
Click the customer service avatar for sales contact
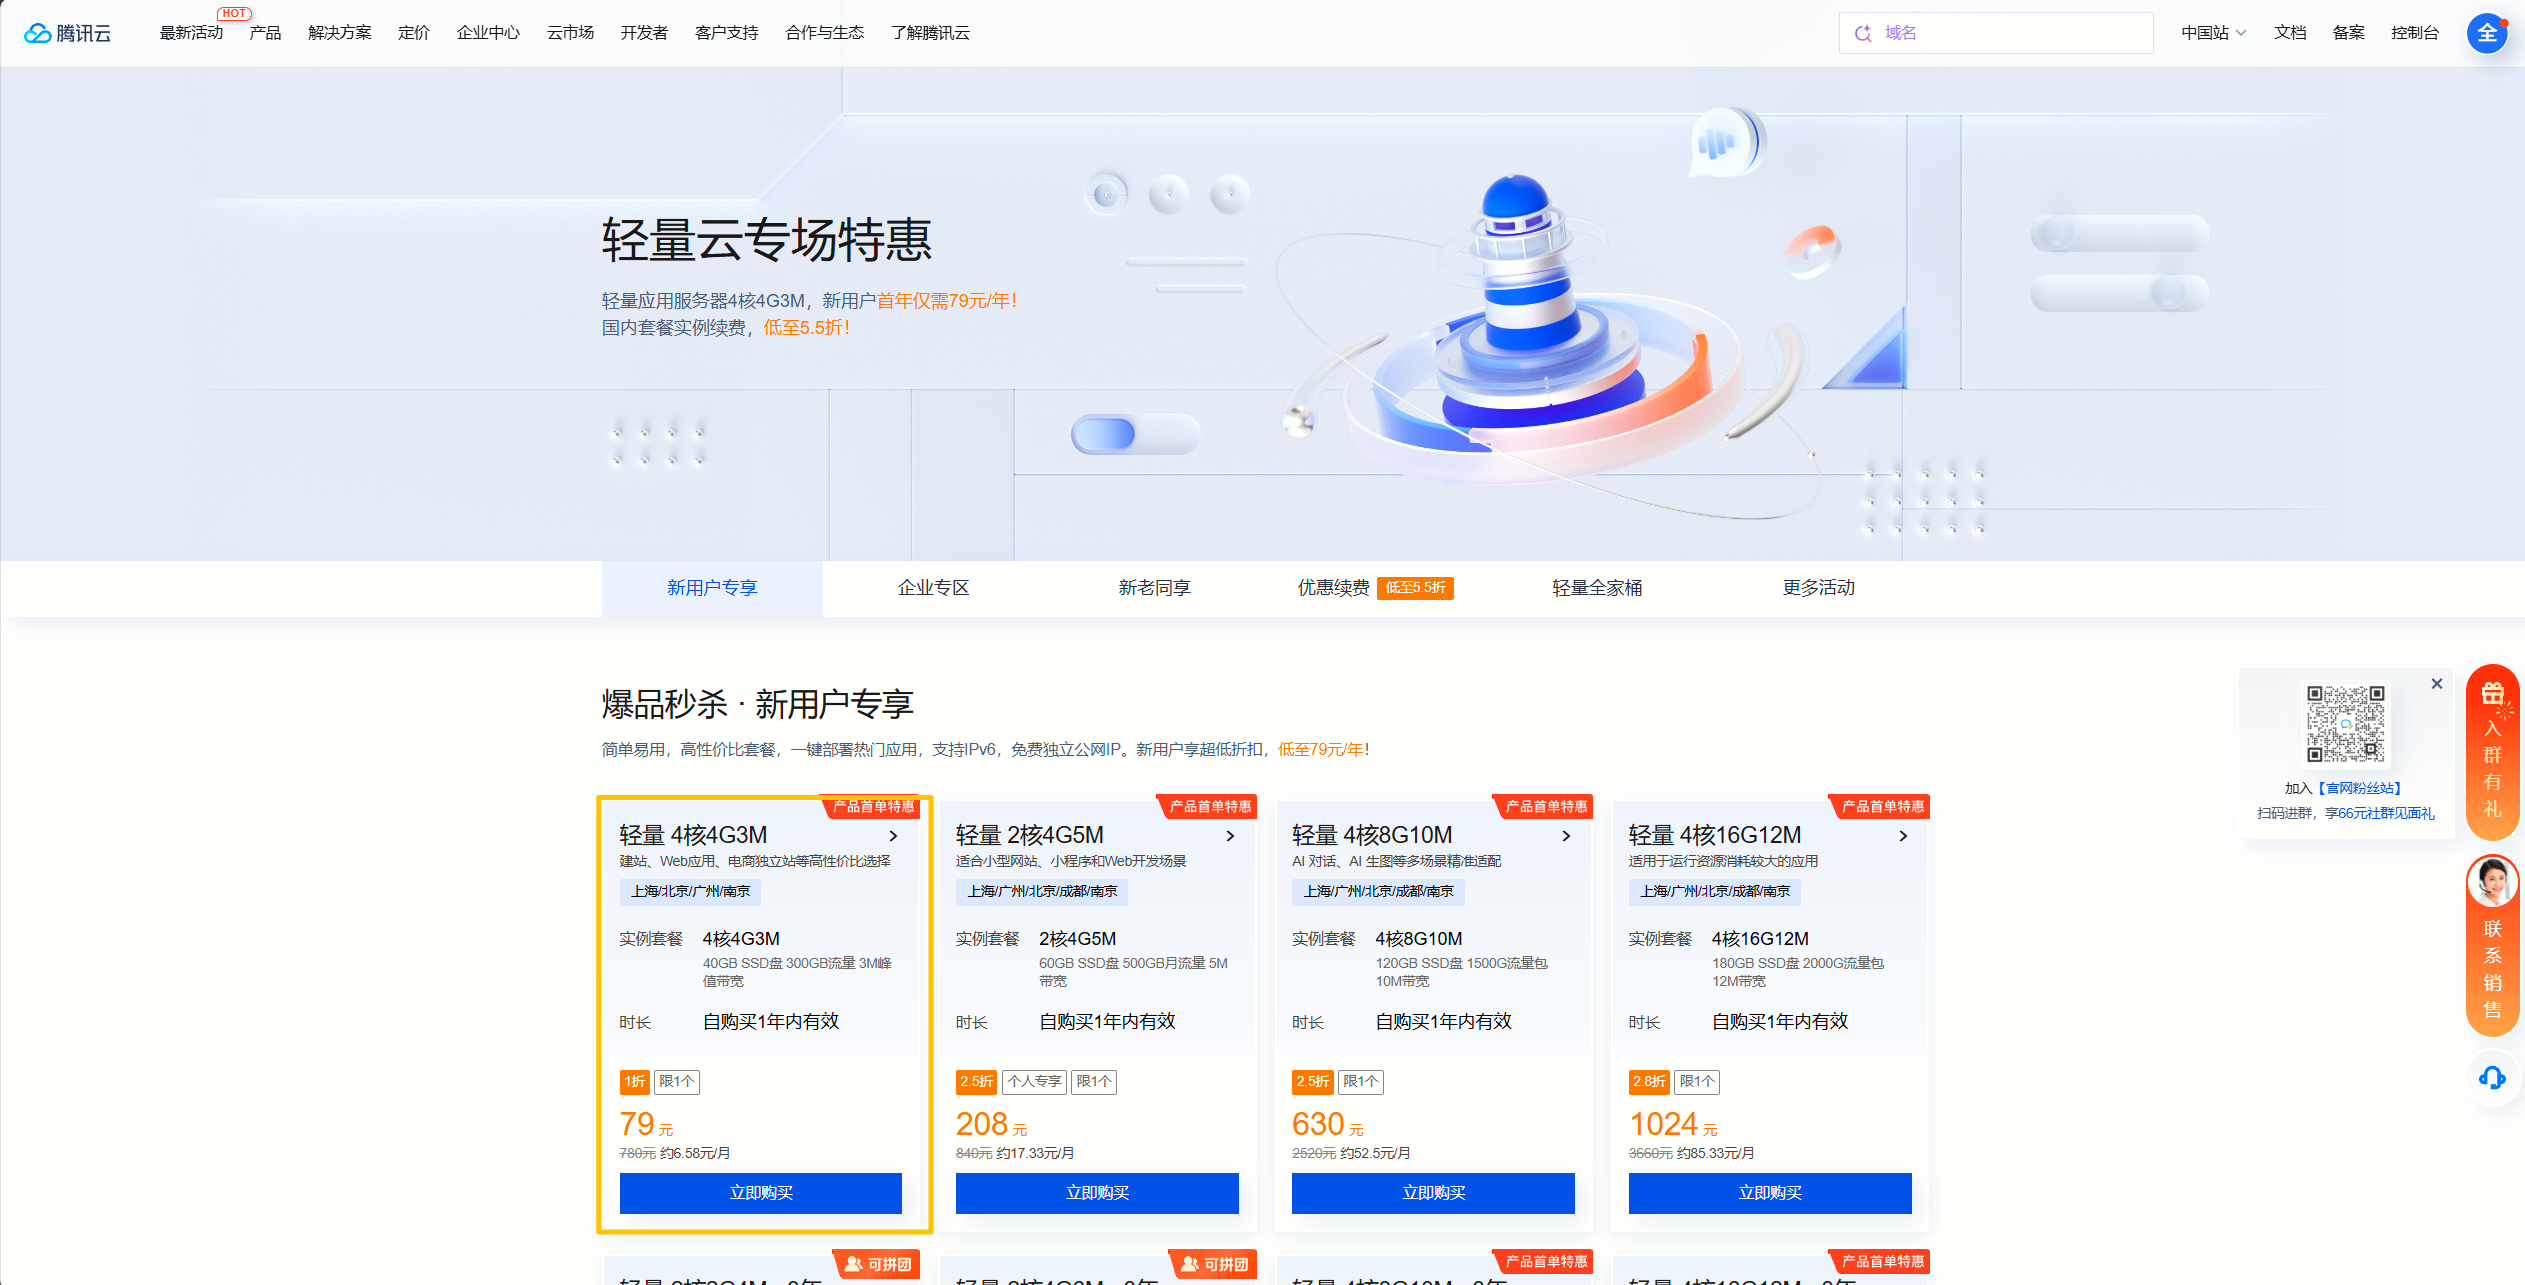(2492, 882)
